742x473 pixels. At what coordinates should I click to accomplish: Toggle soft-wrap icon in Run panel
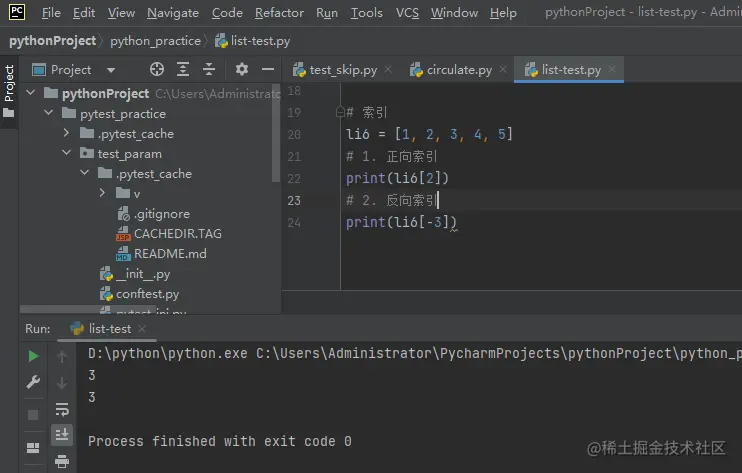[x=62, y=409]
